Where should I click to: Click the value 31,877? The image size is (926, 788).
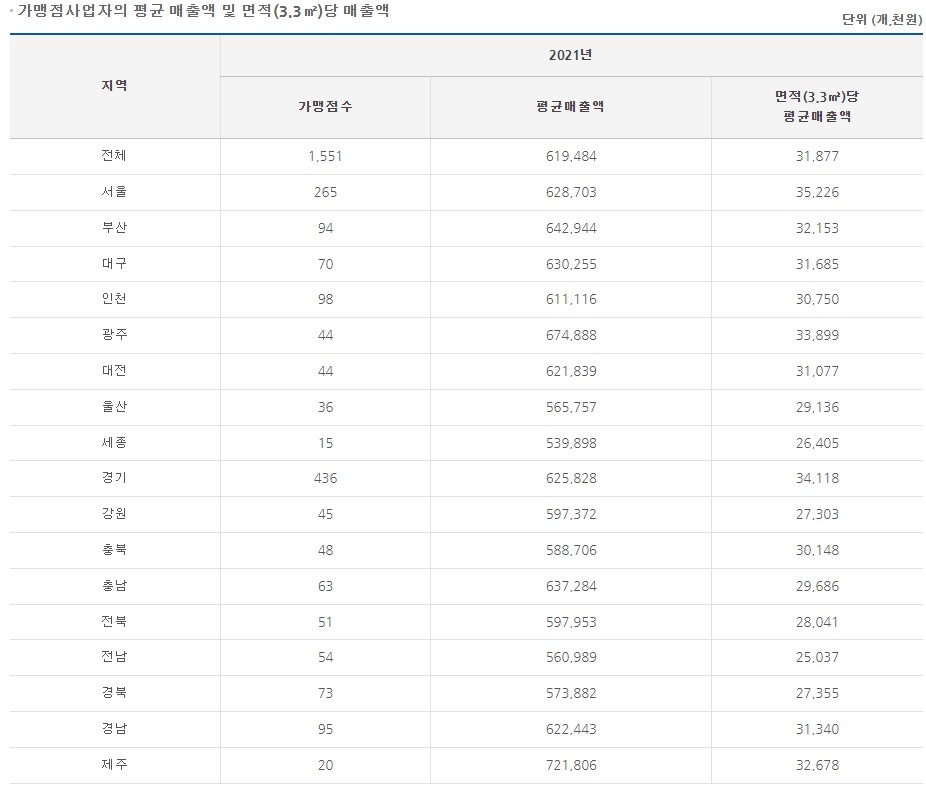(817, 157)
